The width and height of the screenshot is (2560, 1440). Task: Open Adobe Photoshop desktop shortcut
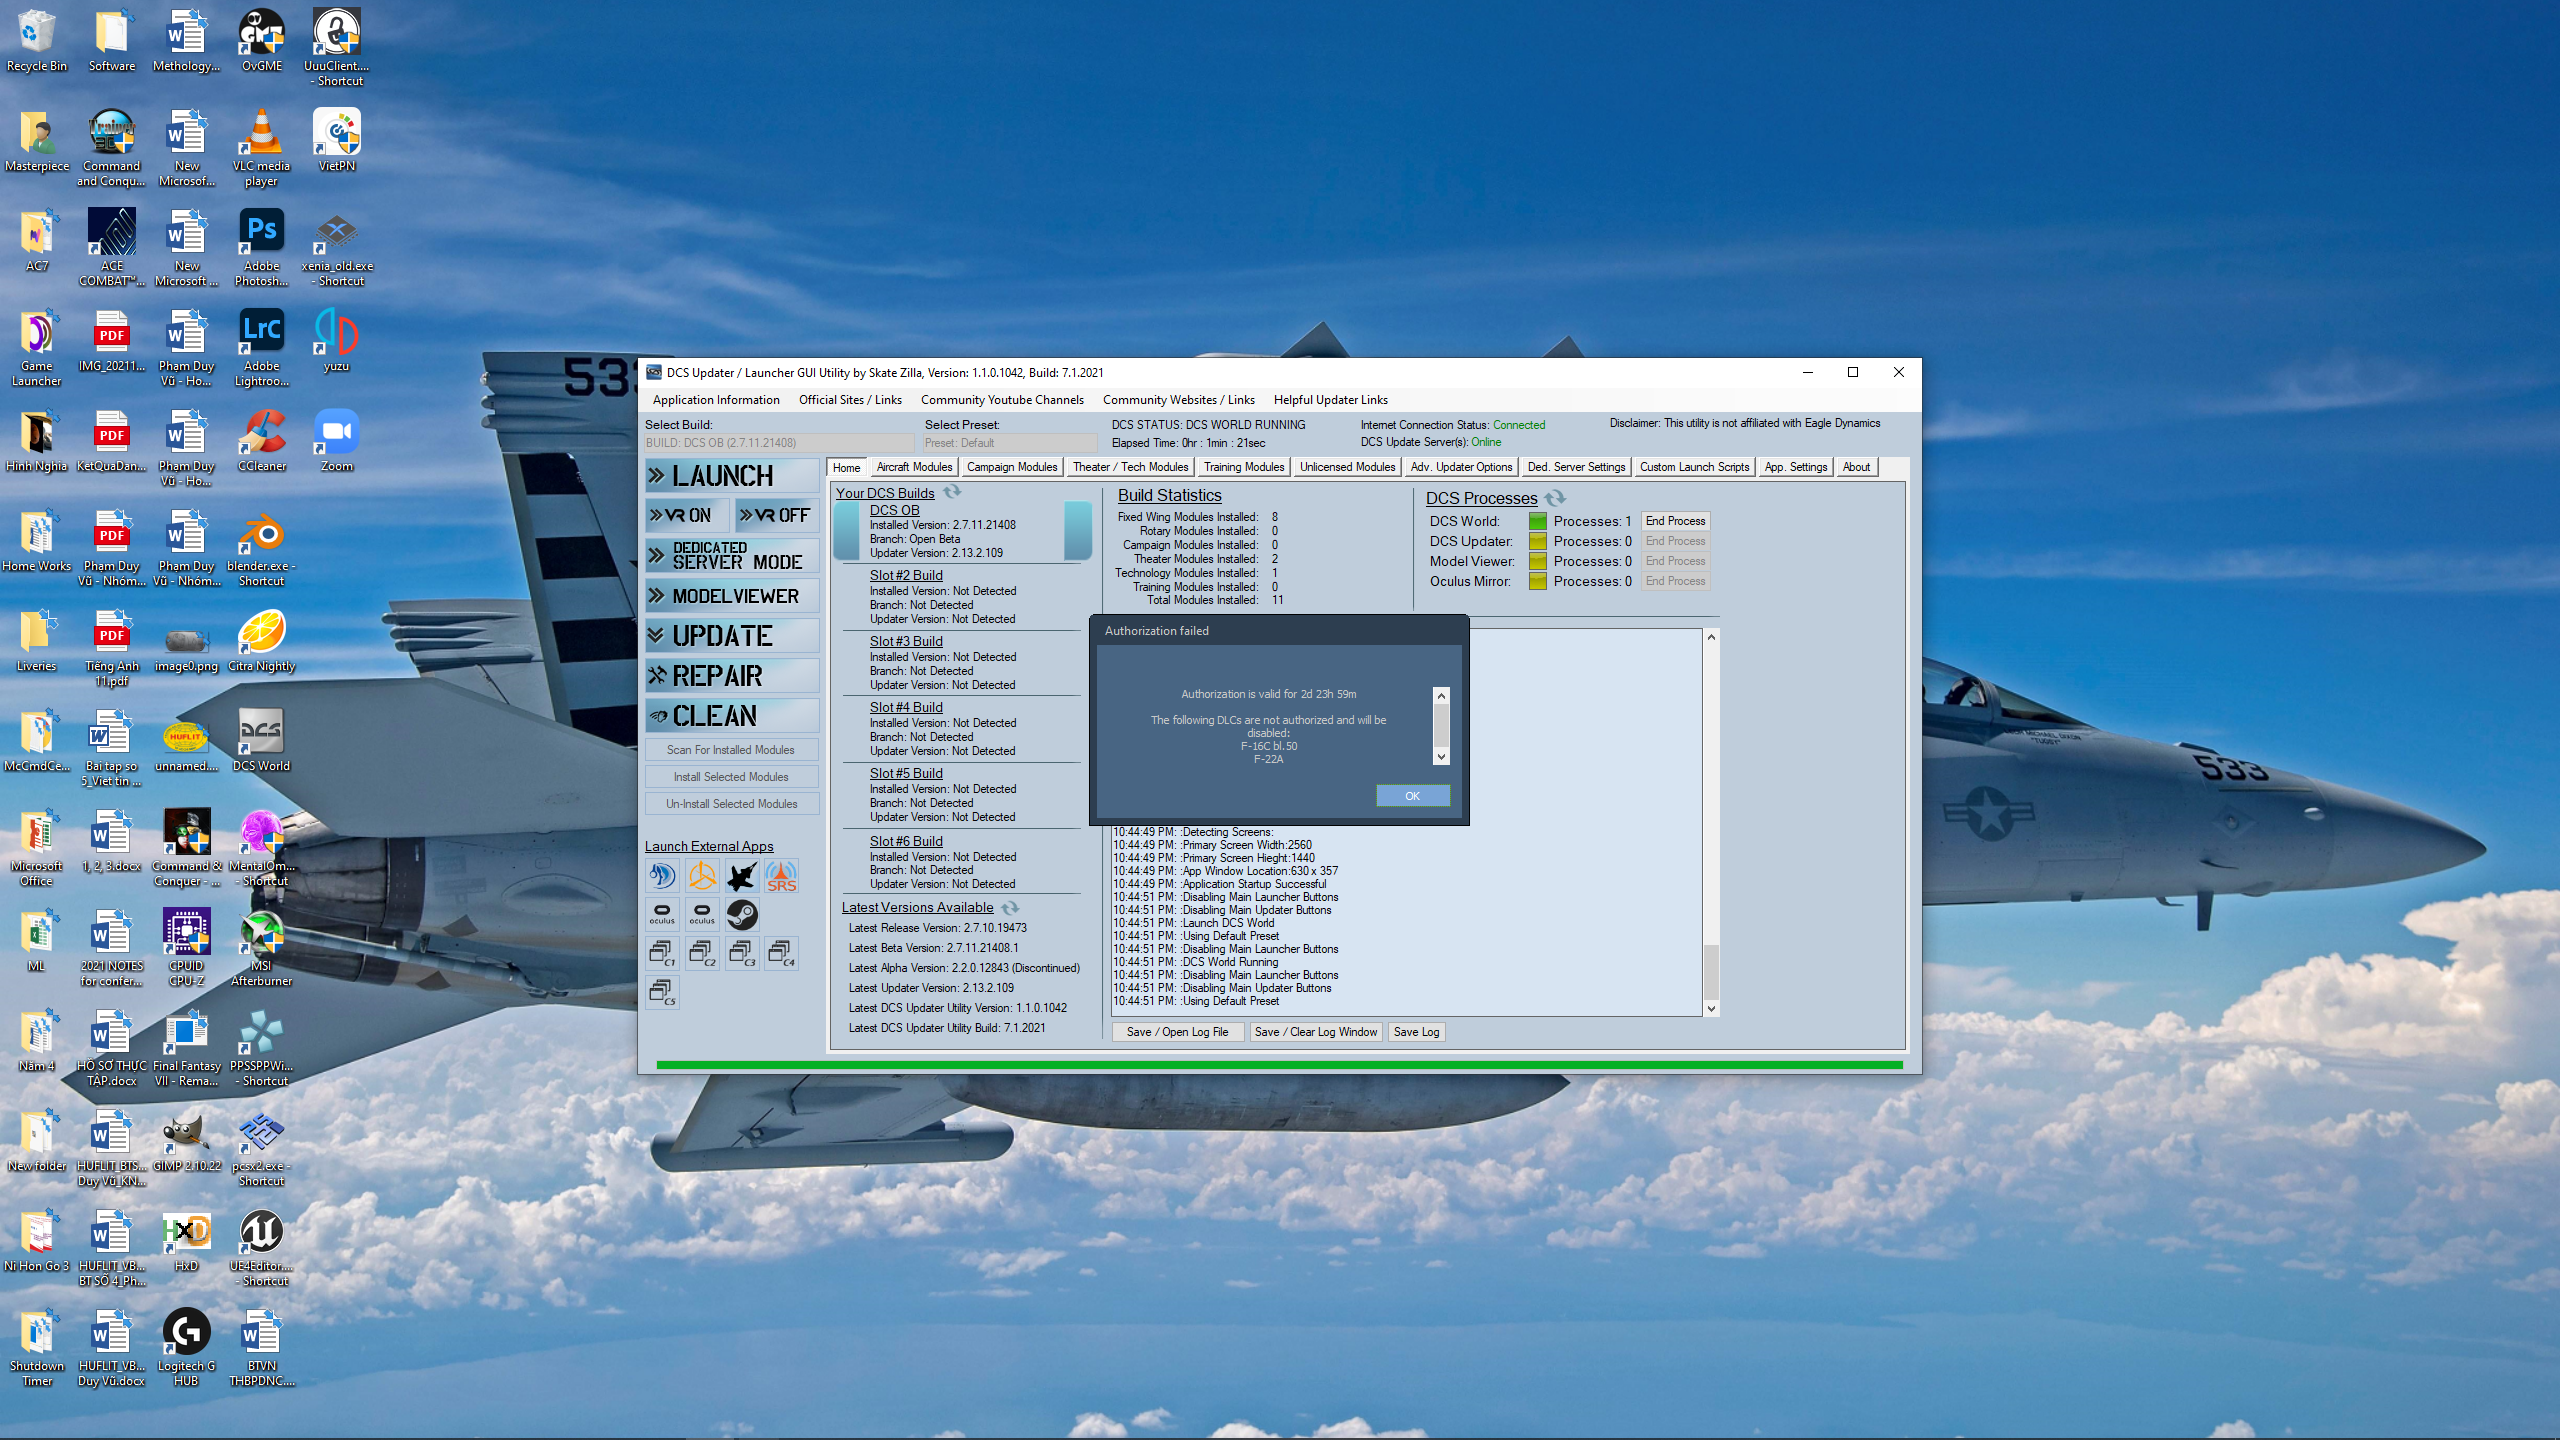click(x=261, y=247)
